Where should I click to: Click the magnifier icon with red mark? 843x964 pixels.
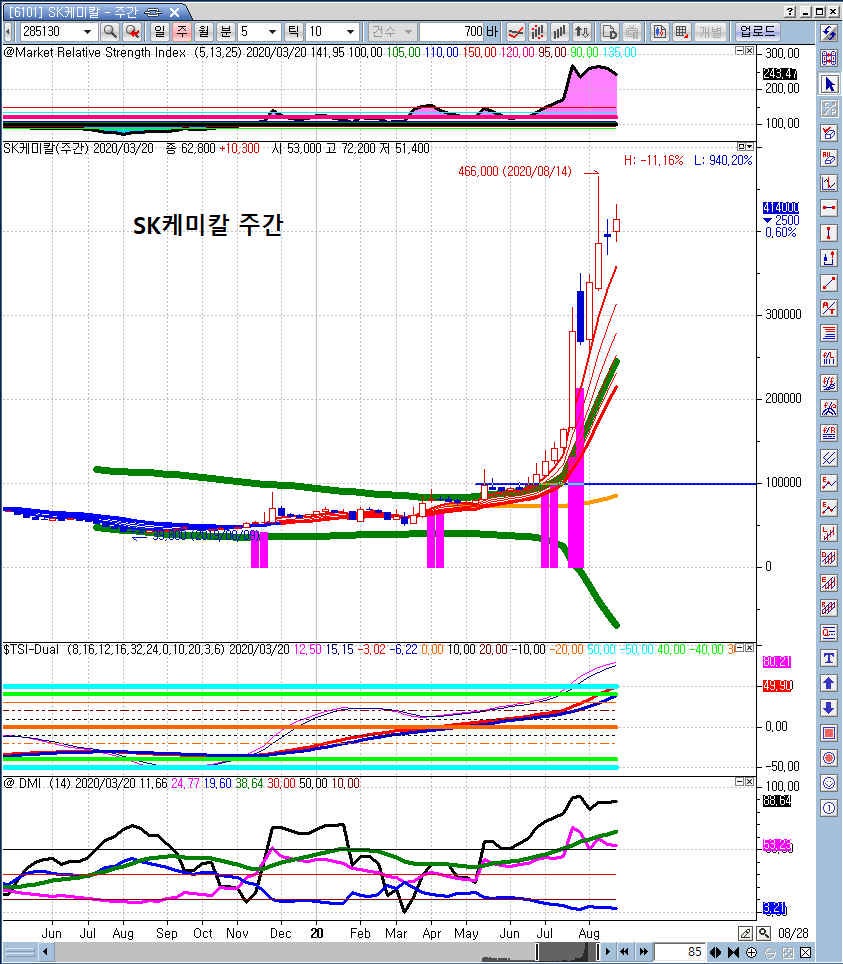coord(132,31)
